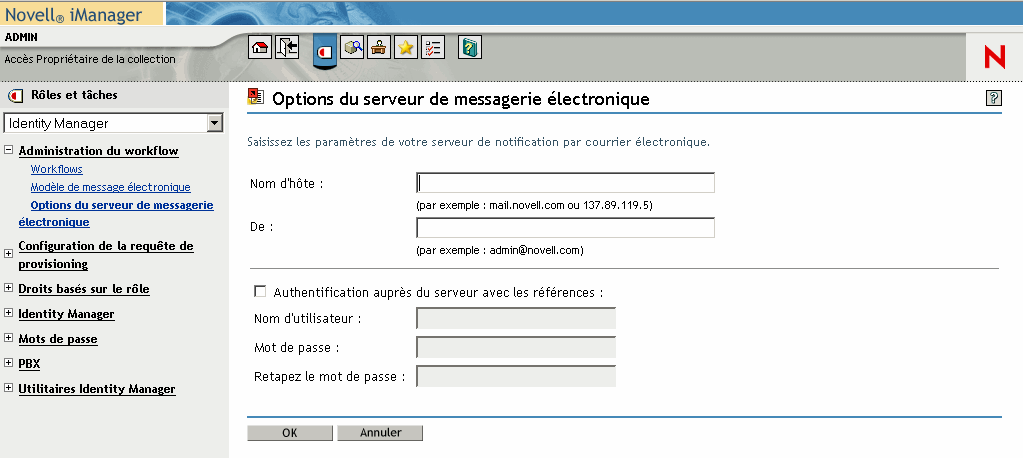Open the Preferences checklist icon
This screenshot has width=1023, height=458.
pyautogui.click(x=432, y=48)
